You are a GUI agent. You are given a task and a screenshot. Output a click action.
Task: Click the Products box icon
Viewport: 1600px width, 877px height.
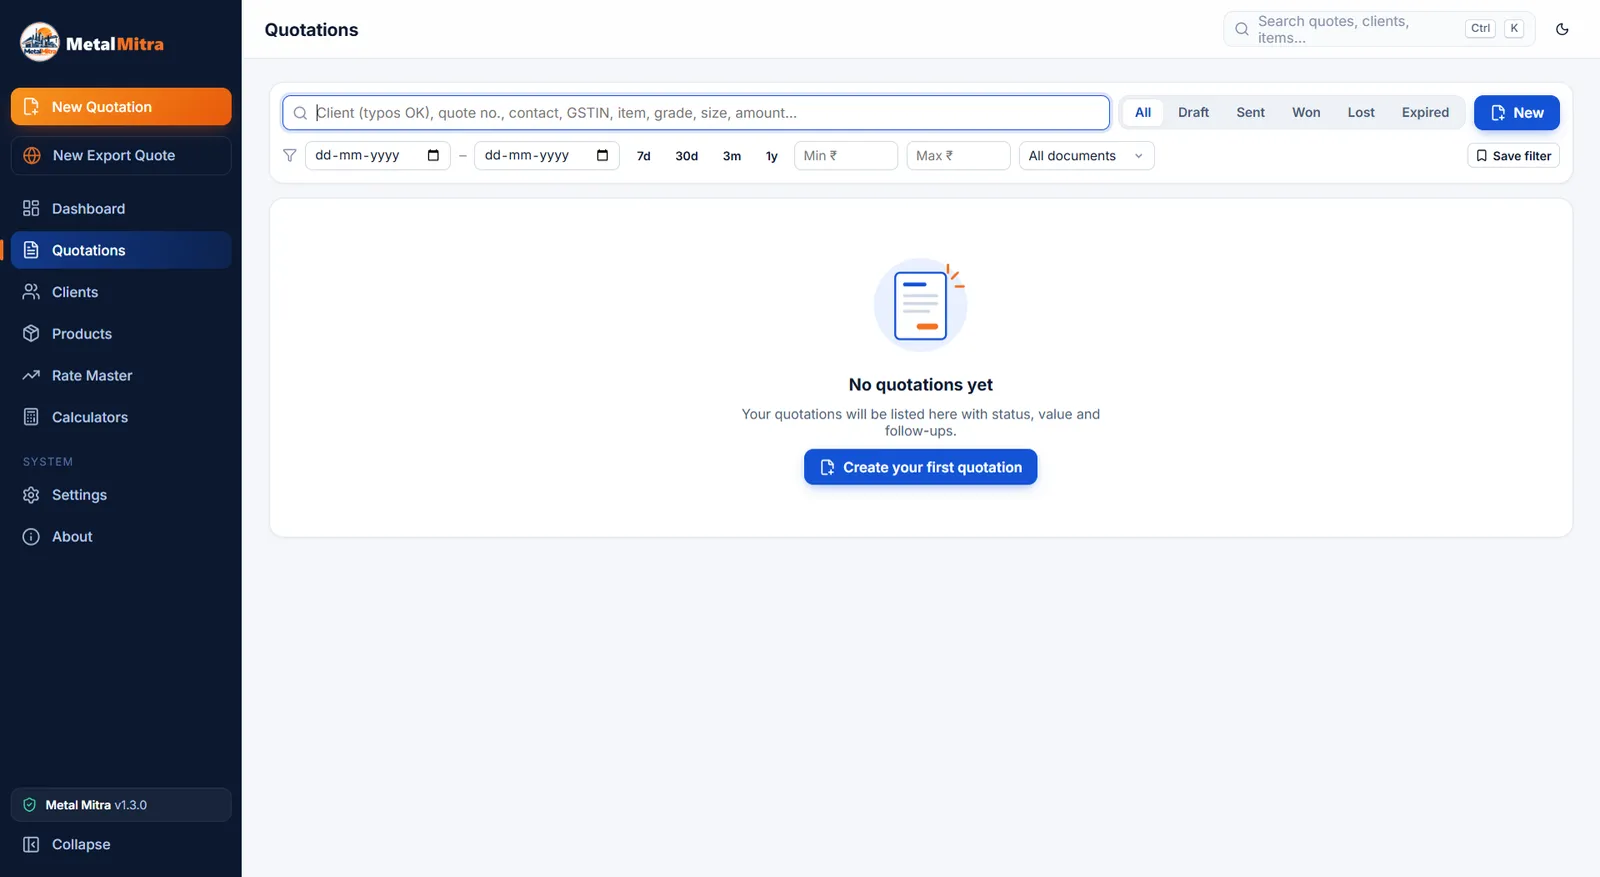pos(31,334)
